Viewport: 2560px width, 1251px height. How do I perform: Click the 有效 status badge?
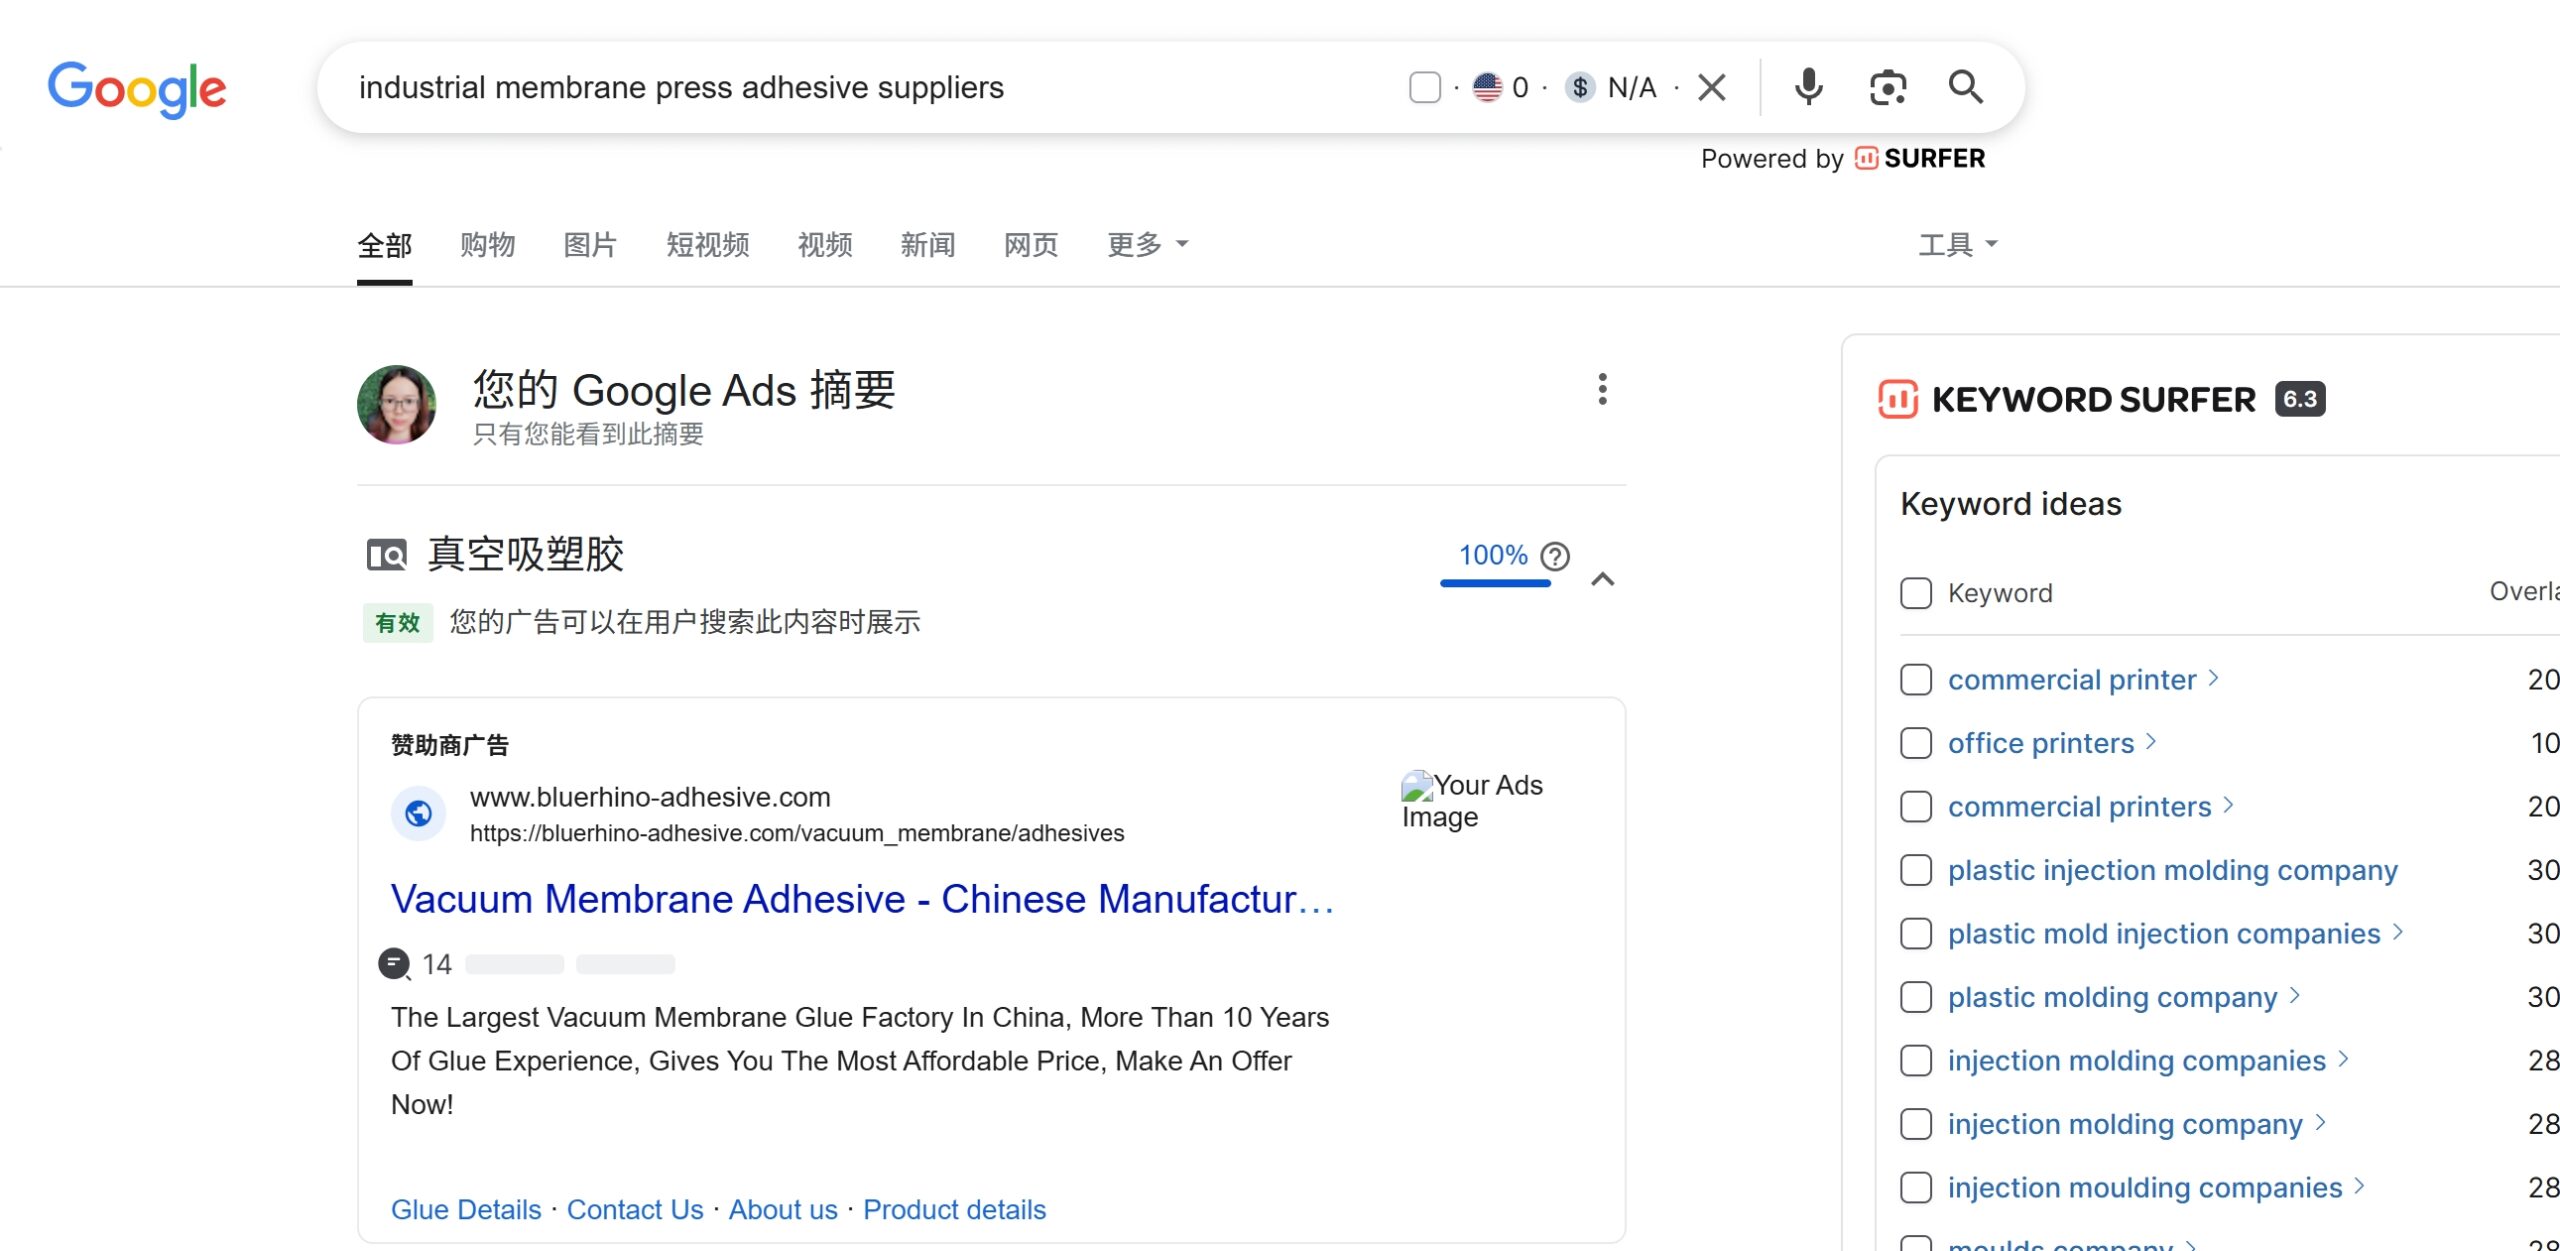[x=398, y=622]
